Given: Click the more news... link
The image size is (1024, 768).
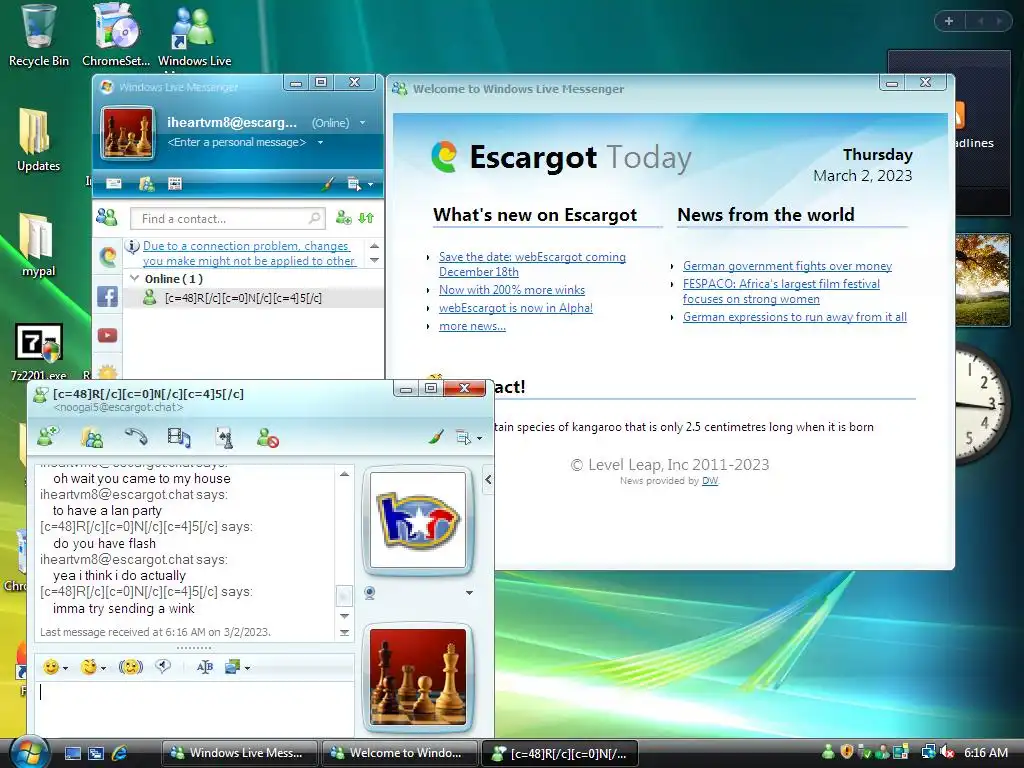Looking at the screenshot, I should [472, 327].
